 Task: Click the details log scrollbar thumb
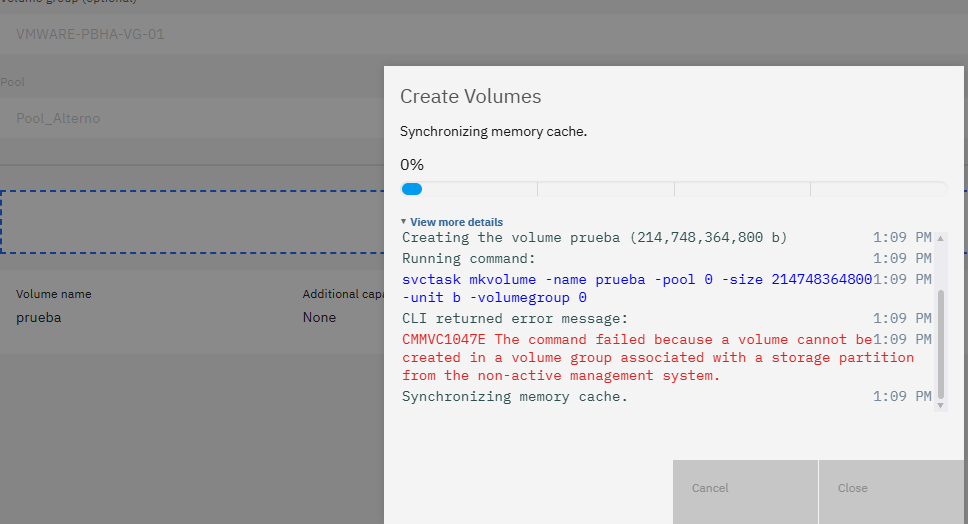[940, 344]
